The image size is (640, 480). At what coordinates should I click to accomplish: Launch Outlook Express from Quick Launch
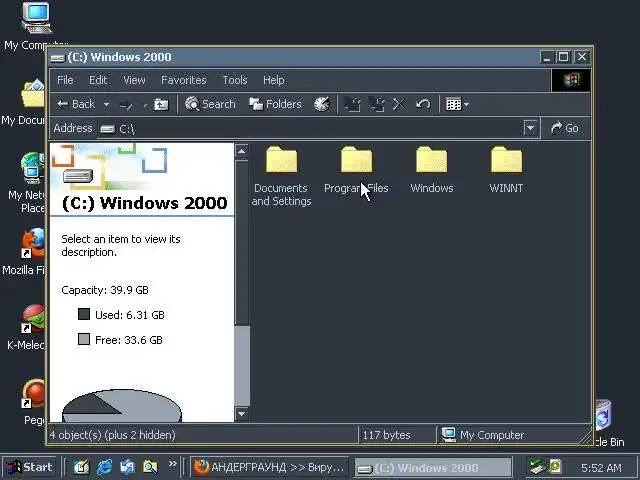[x=127, y=467]
